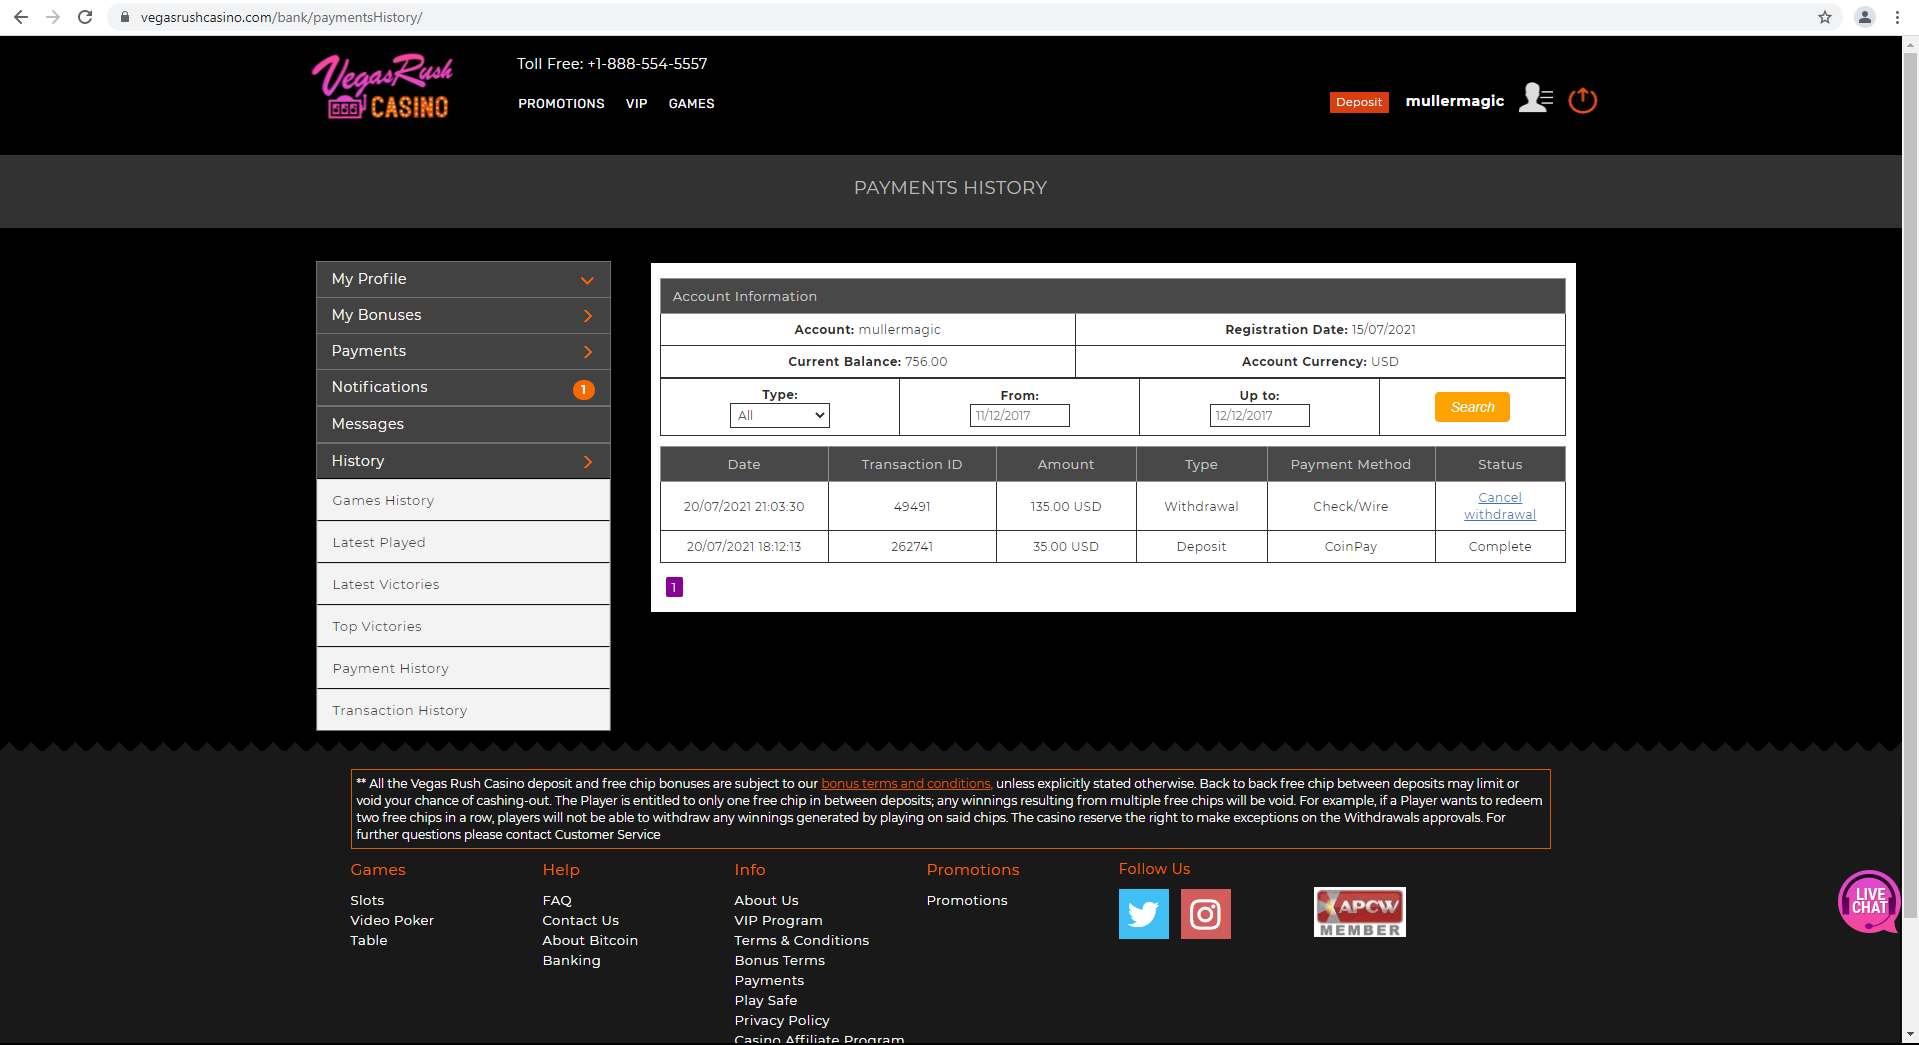Bookmark page with the star icon
The width and height of the screenshot is (1919, 1045).
[1825, 17]
